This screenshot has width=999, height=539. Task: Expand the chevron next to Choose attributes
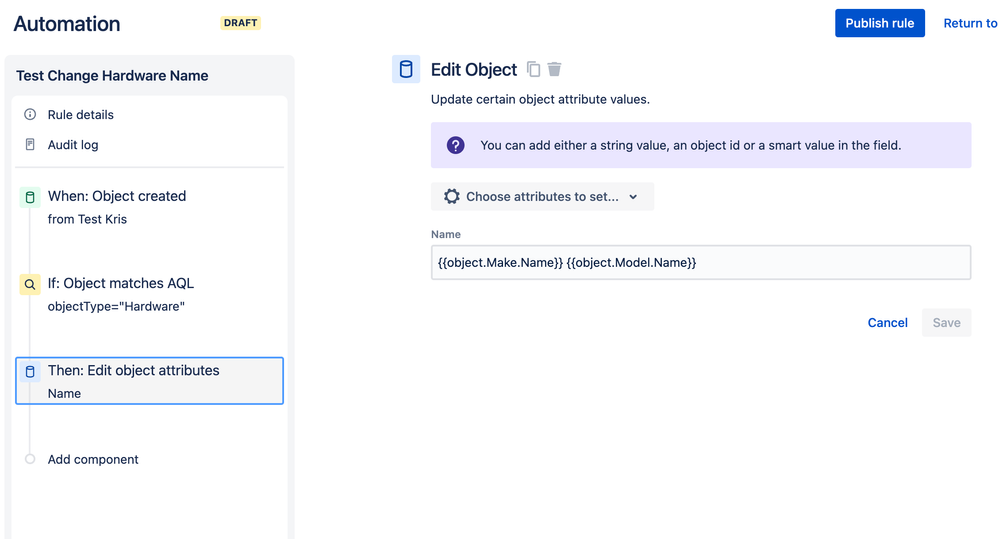click(633, 197)
